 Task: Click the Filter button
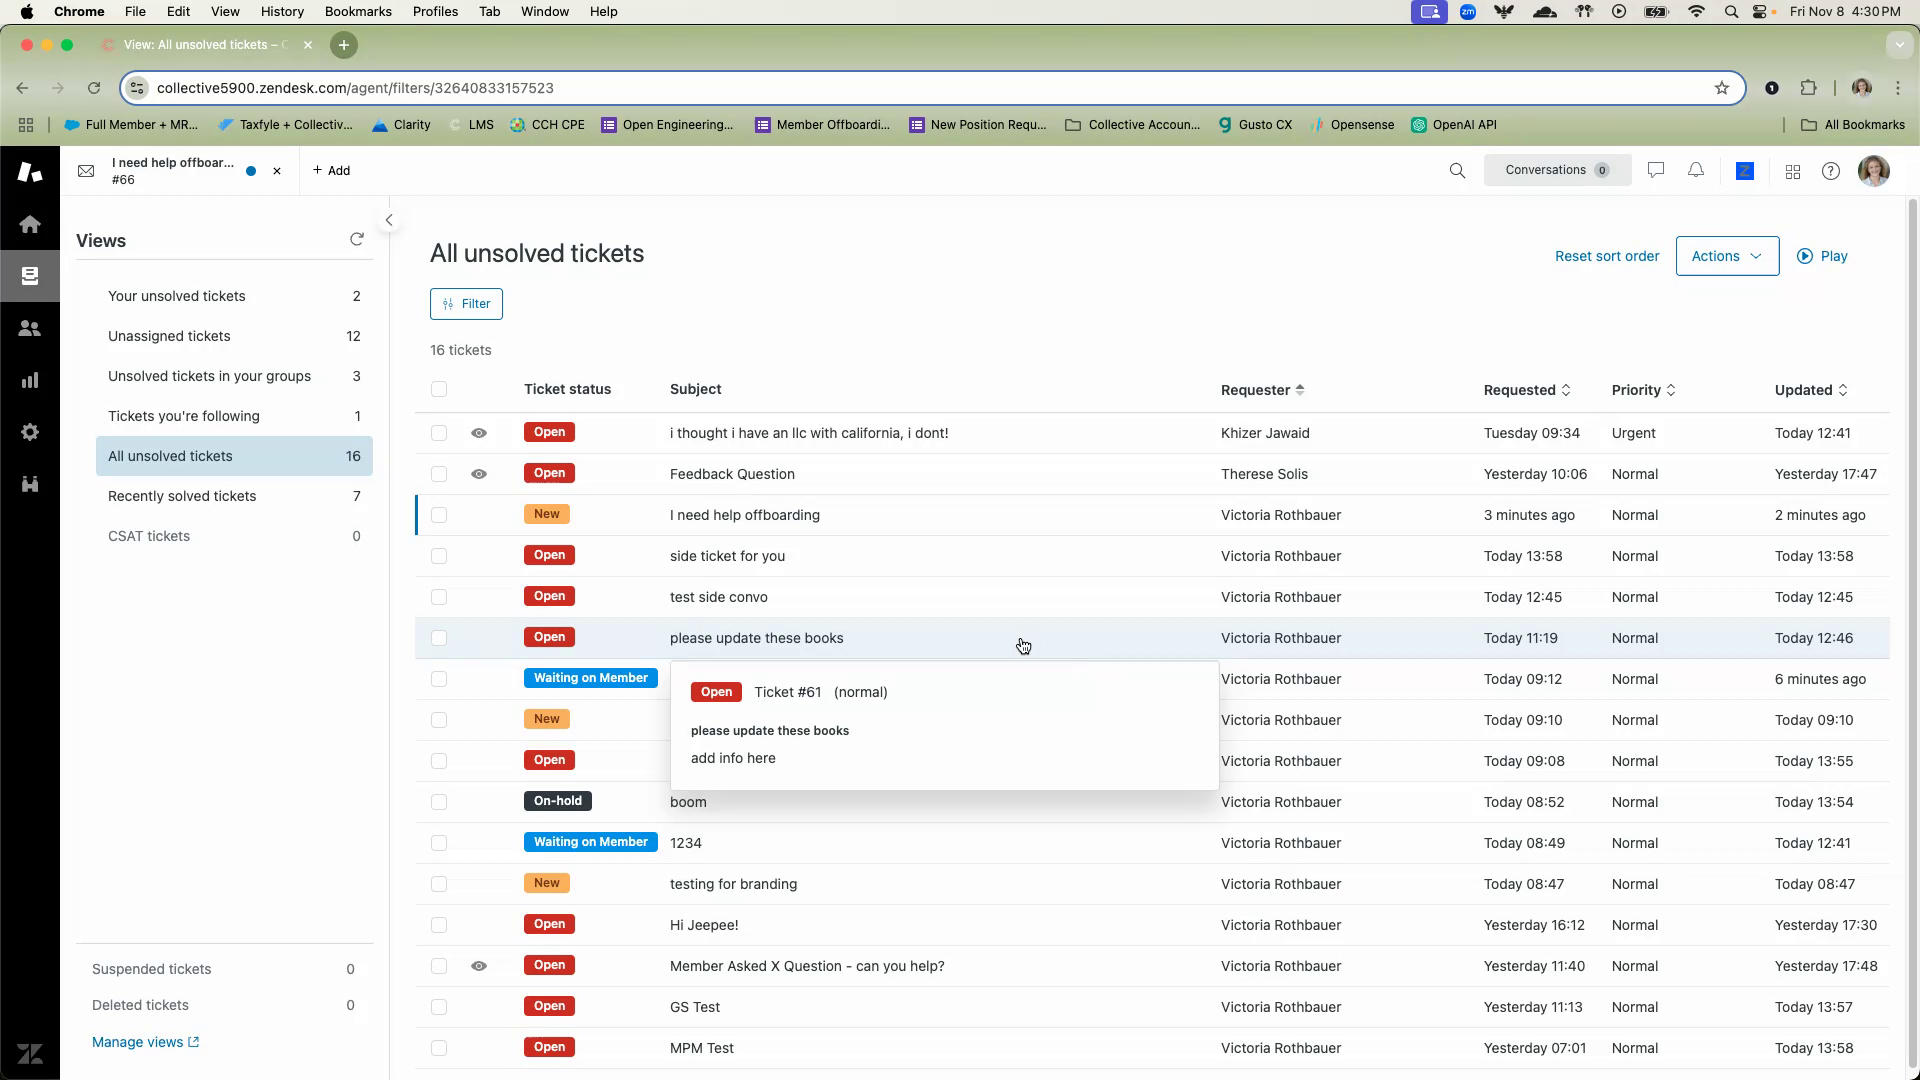[x=466, y=304]
